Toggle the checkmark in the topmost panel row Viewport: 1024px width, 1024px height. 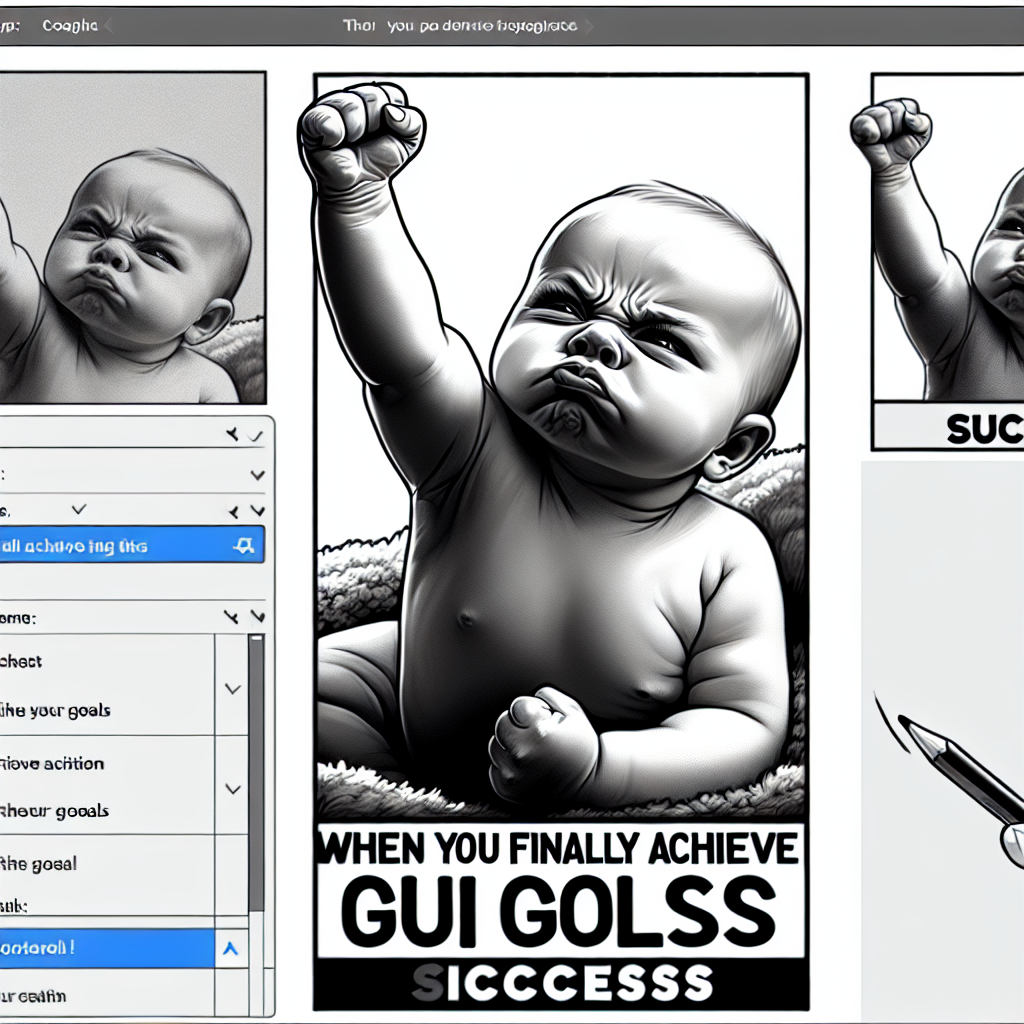255,436
